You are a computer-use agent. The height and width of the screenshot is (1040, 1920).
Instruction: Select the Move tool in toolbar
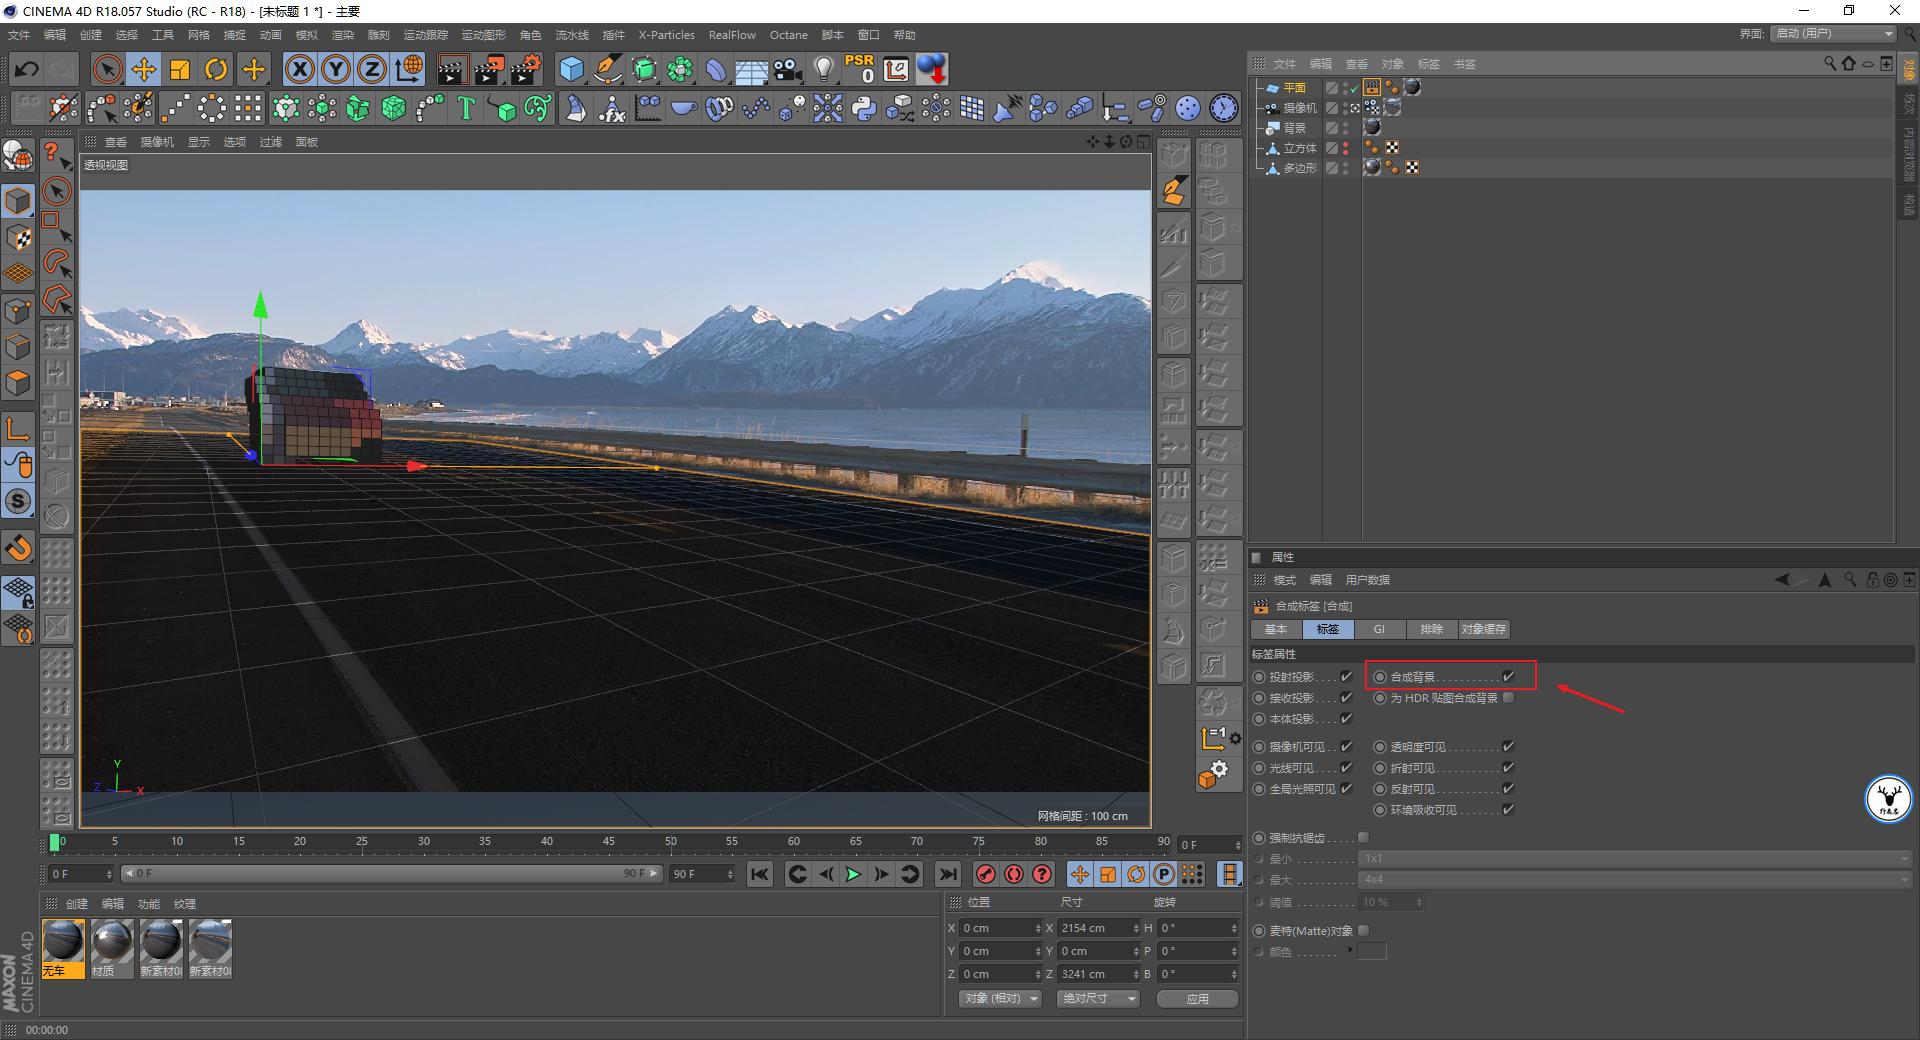click(x=144, y=69)
